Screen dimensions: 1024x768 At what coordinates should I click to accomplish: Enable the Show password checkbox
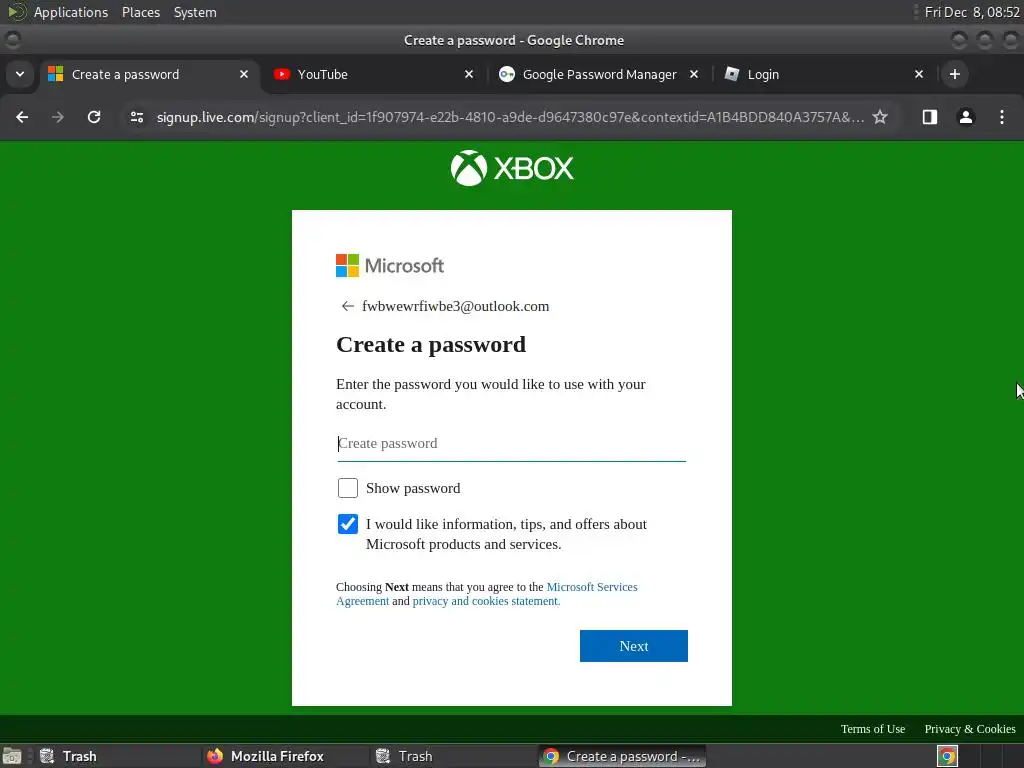(347, 488)
